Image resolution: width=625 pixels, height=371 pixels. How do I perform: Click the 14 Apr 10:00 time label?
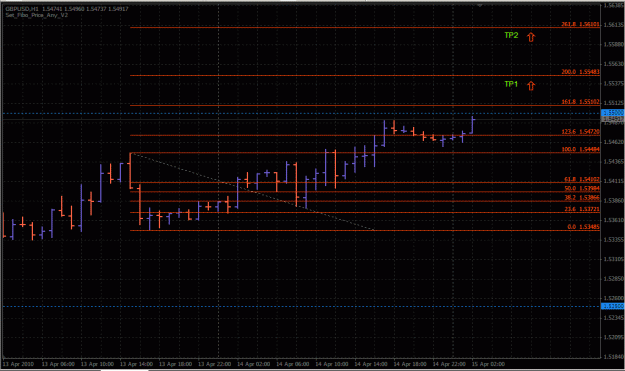tap(331, 364)
